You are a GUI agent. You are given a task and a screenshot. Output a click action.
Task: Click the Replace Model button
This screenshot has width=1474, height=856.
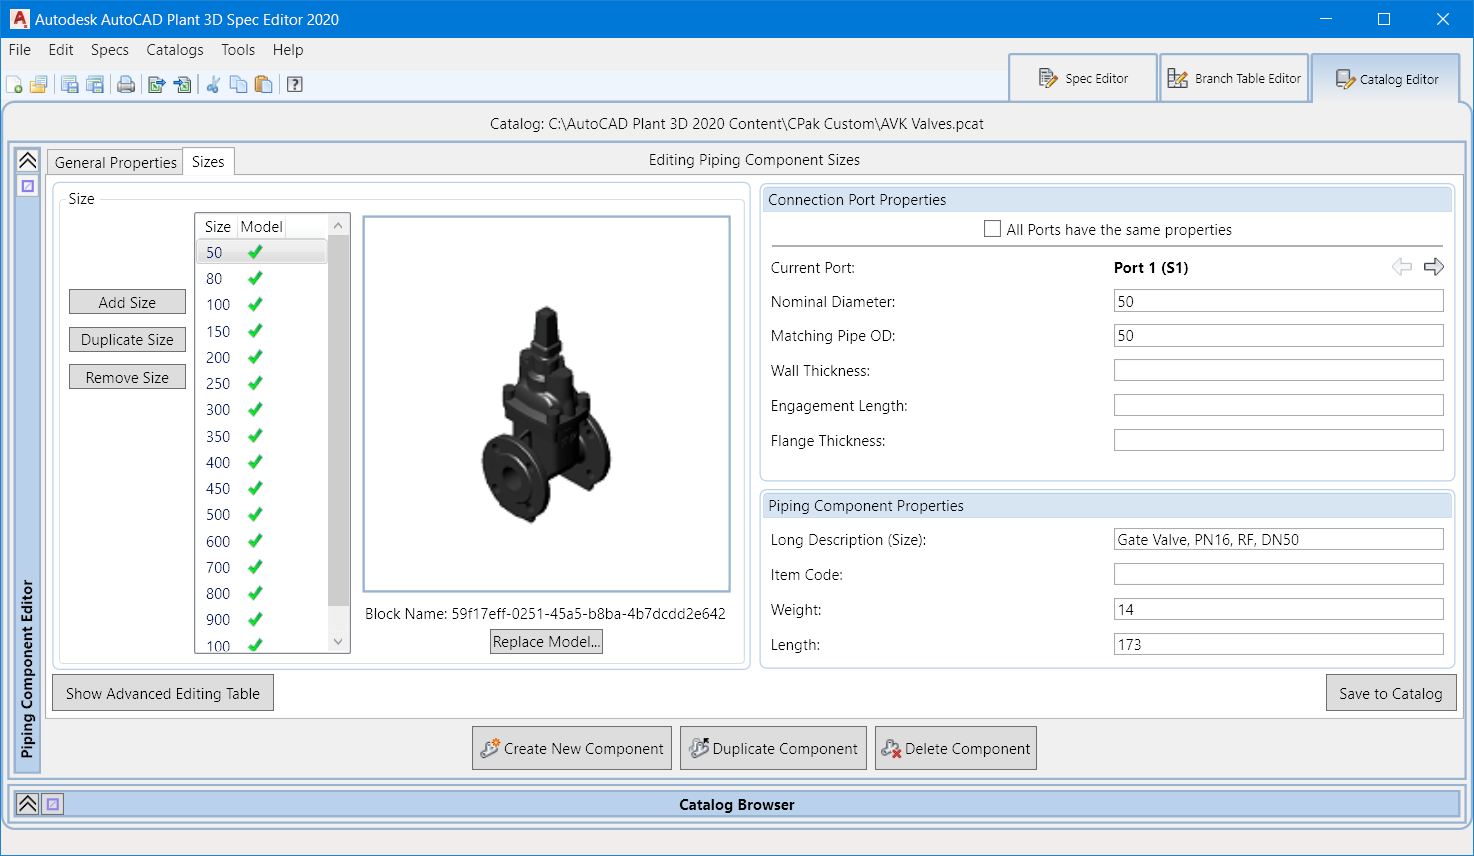pyautogui.click(x=546, y=642)
